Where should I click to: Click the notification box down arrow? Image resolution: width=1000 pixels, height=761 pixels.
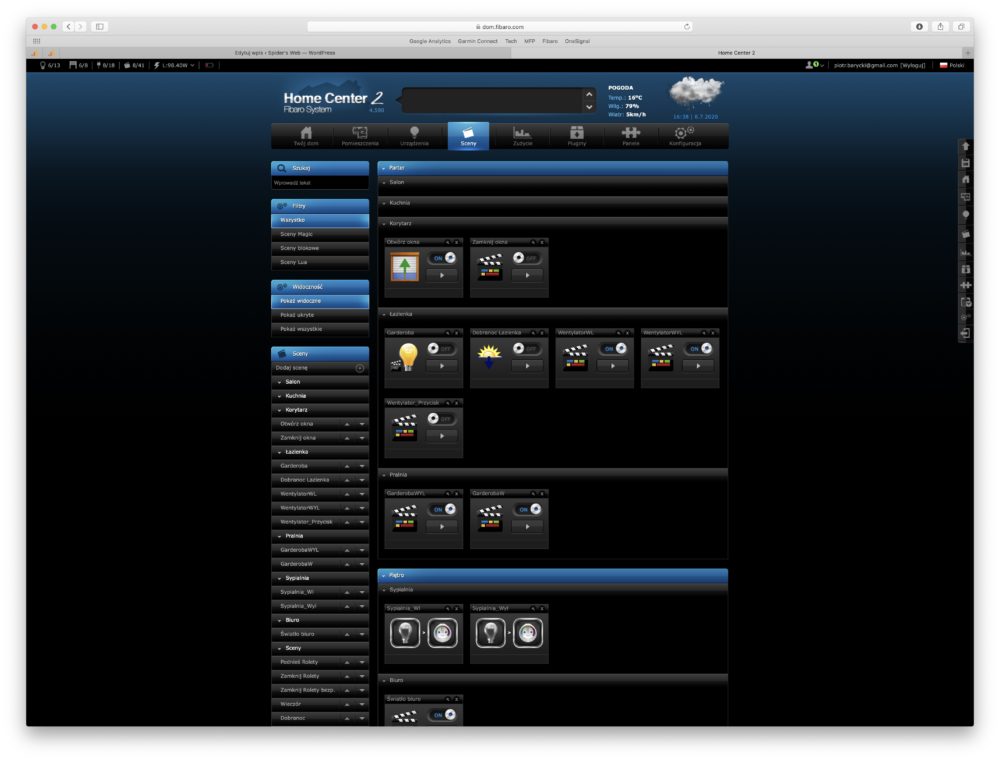tap(589, 107)
